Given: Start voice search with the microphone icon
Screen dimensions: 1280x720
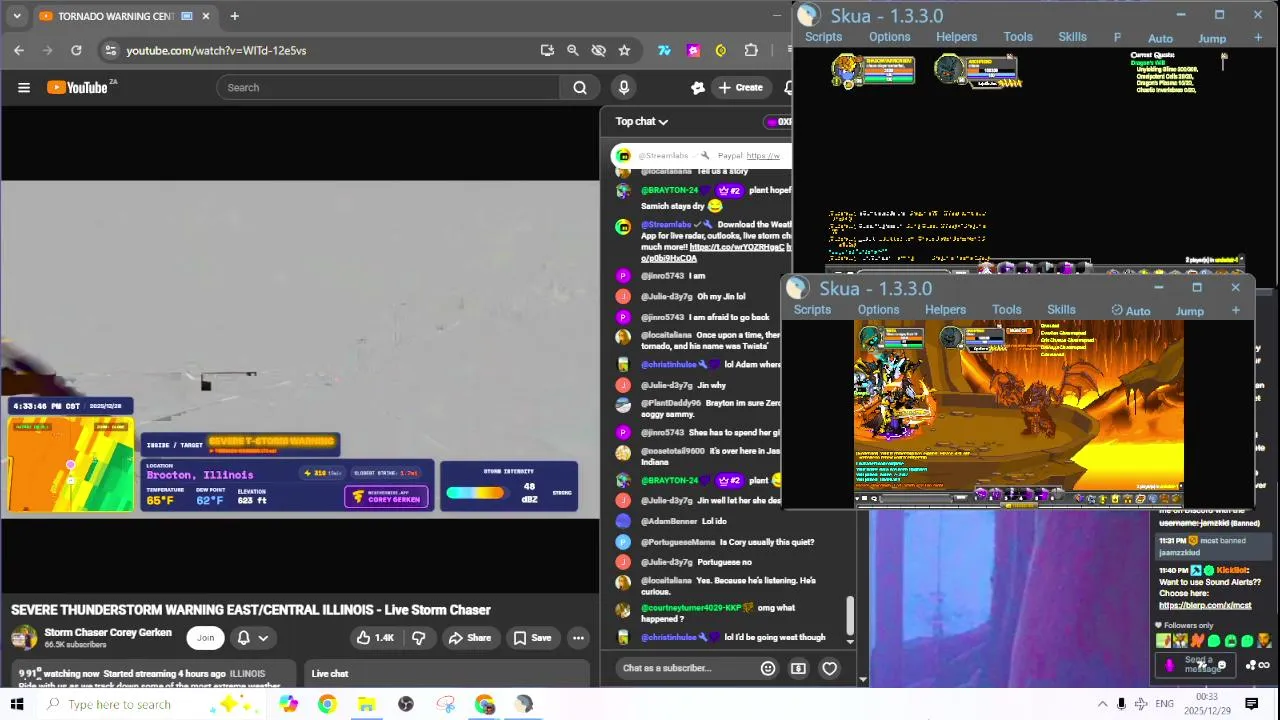Looking at the screenshot, I should (x=624, y=88).
